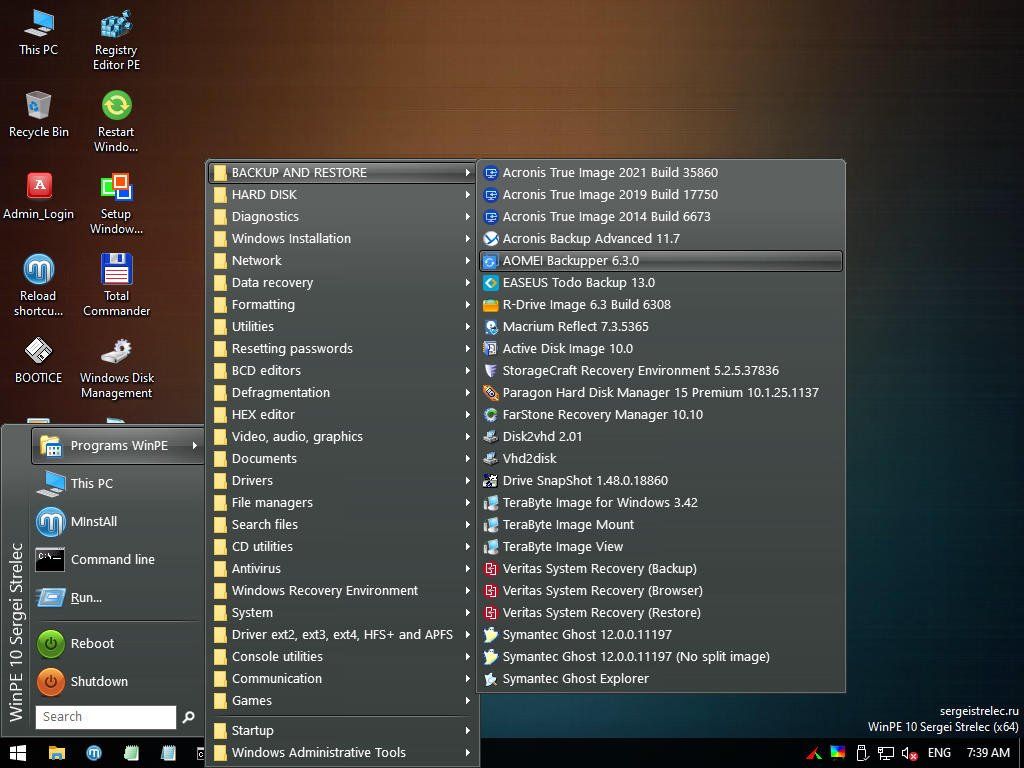Screen dimensions: 1024x768
Task: Open This PC from Start menu
Action: (x=118, y=483)
